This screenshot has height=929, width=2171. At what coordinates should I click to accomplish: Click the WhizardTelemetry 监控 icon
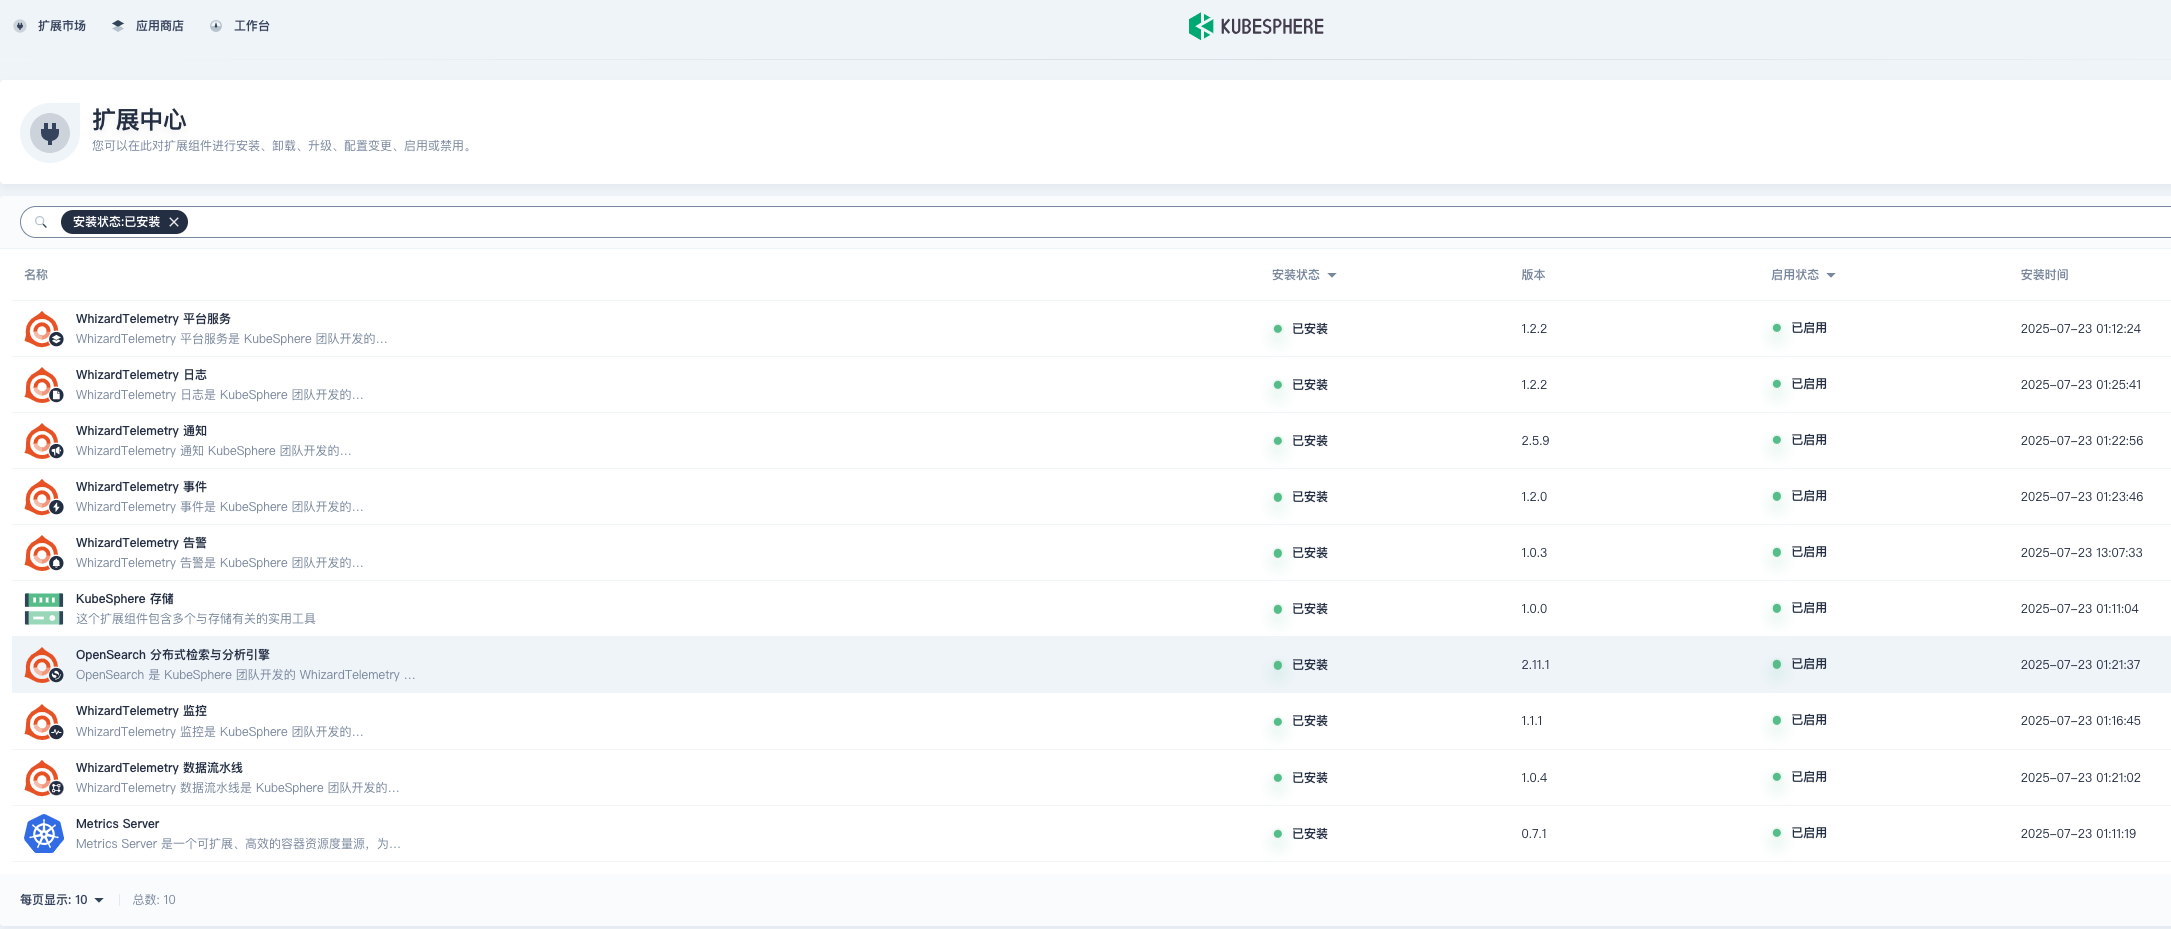(44, 722)
